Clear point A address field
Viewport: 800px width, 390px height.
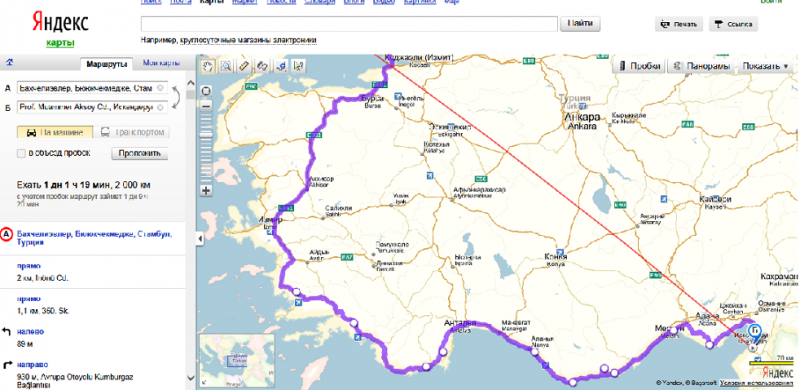tap(161, 88)
